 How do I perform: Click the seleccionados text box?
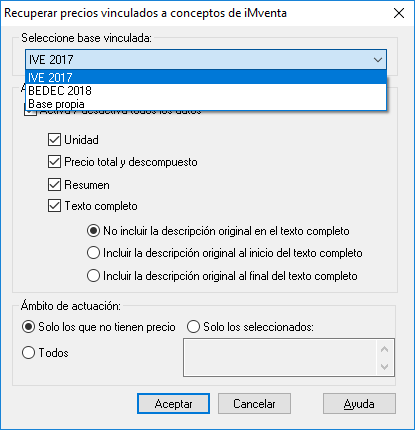[280, 358]
